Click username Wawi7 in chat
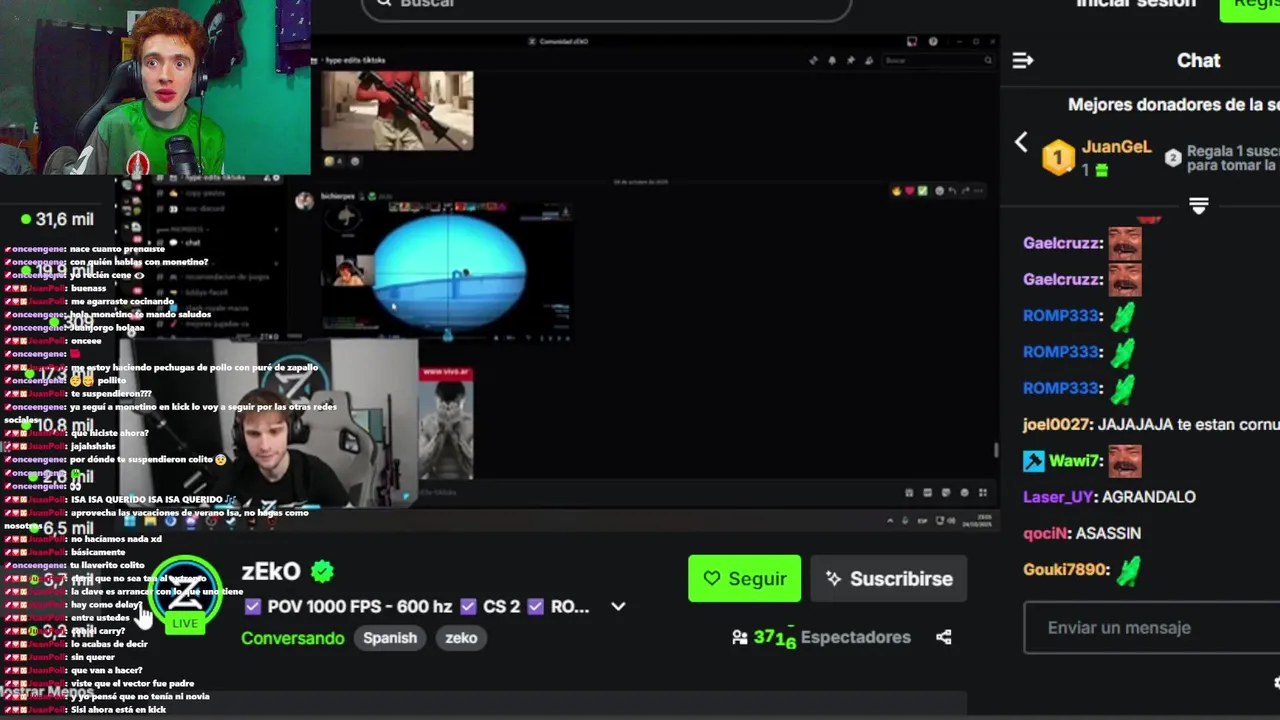Viewport: 1280px width, 720px height. (x=1074, y=461)
